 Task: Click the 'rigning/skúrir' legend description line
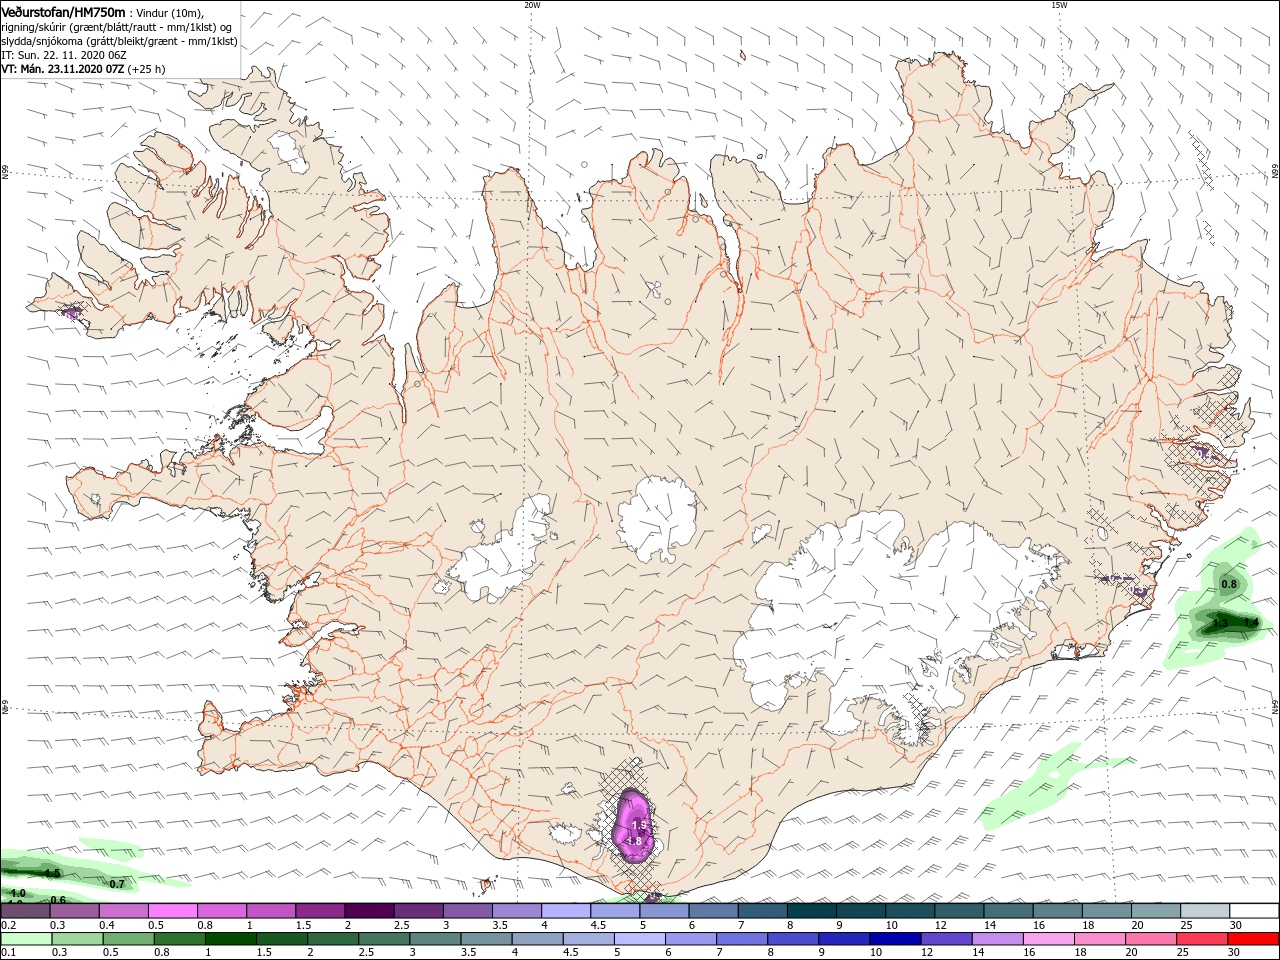click(117, 27)
